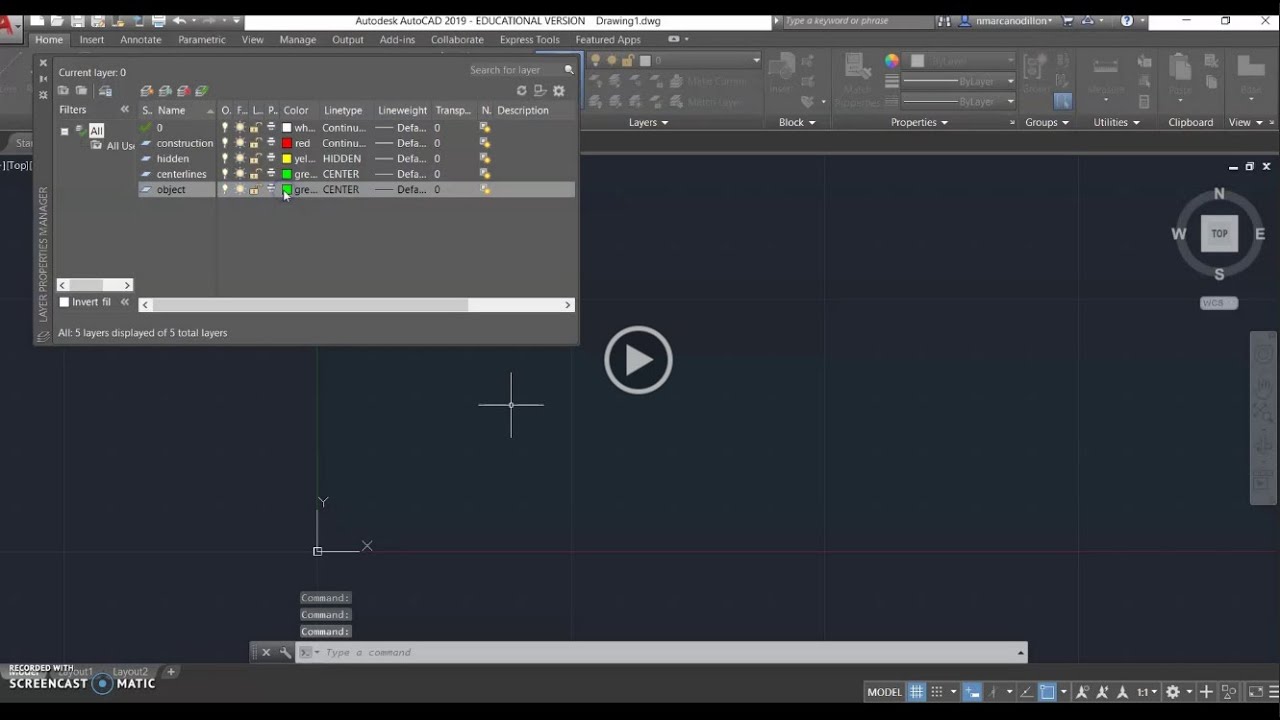Select the centerlines layer name

click(x=181, y=174)
